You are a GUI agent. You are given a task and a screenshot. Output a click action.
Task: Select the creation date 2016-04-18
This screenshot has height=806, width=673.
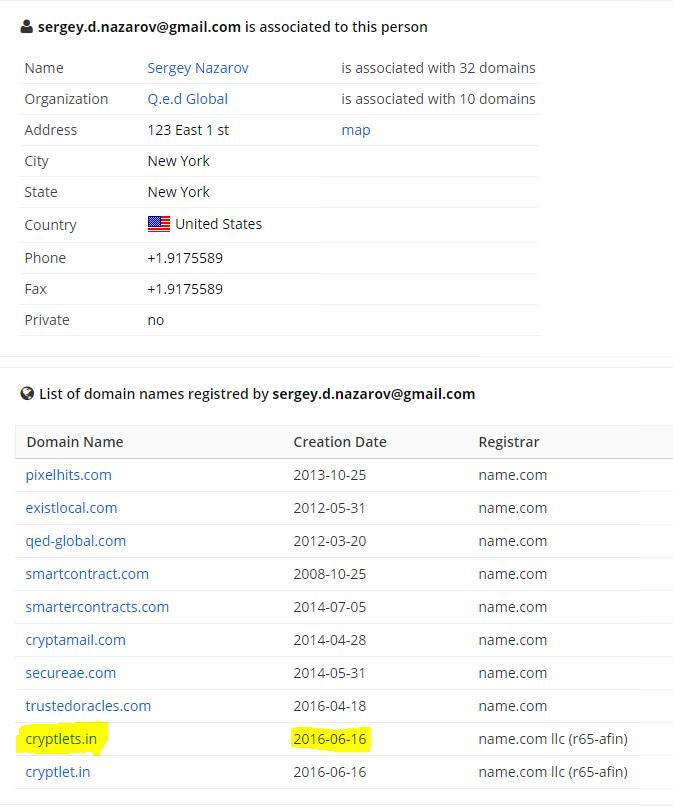330,706
